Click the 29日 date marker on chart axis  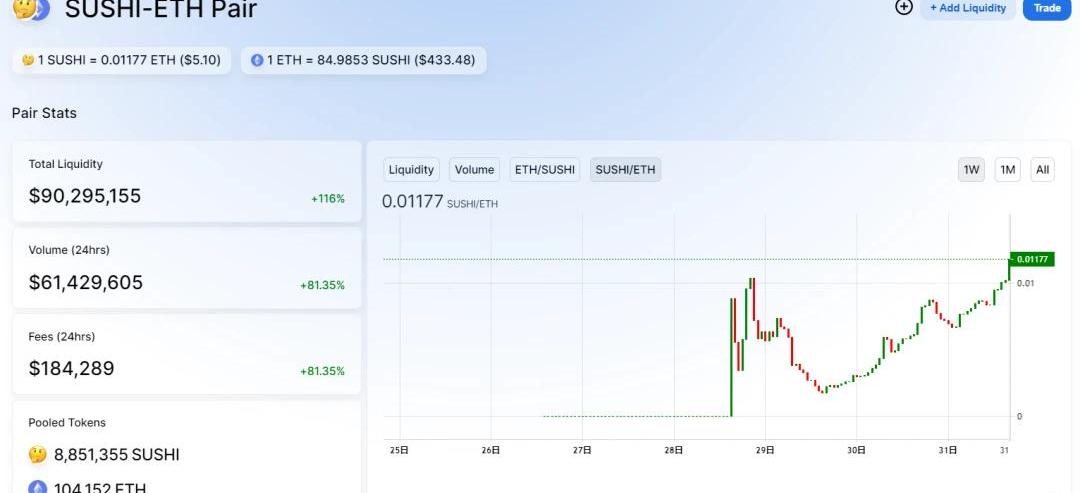(x=765, y=451)
